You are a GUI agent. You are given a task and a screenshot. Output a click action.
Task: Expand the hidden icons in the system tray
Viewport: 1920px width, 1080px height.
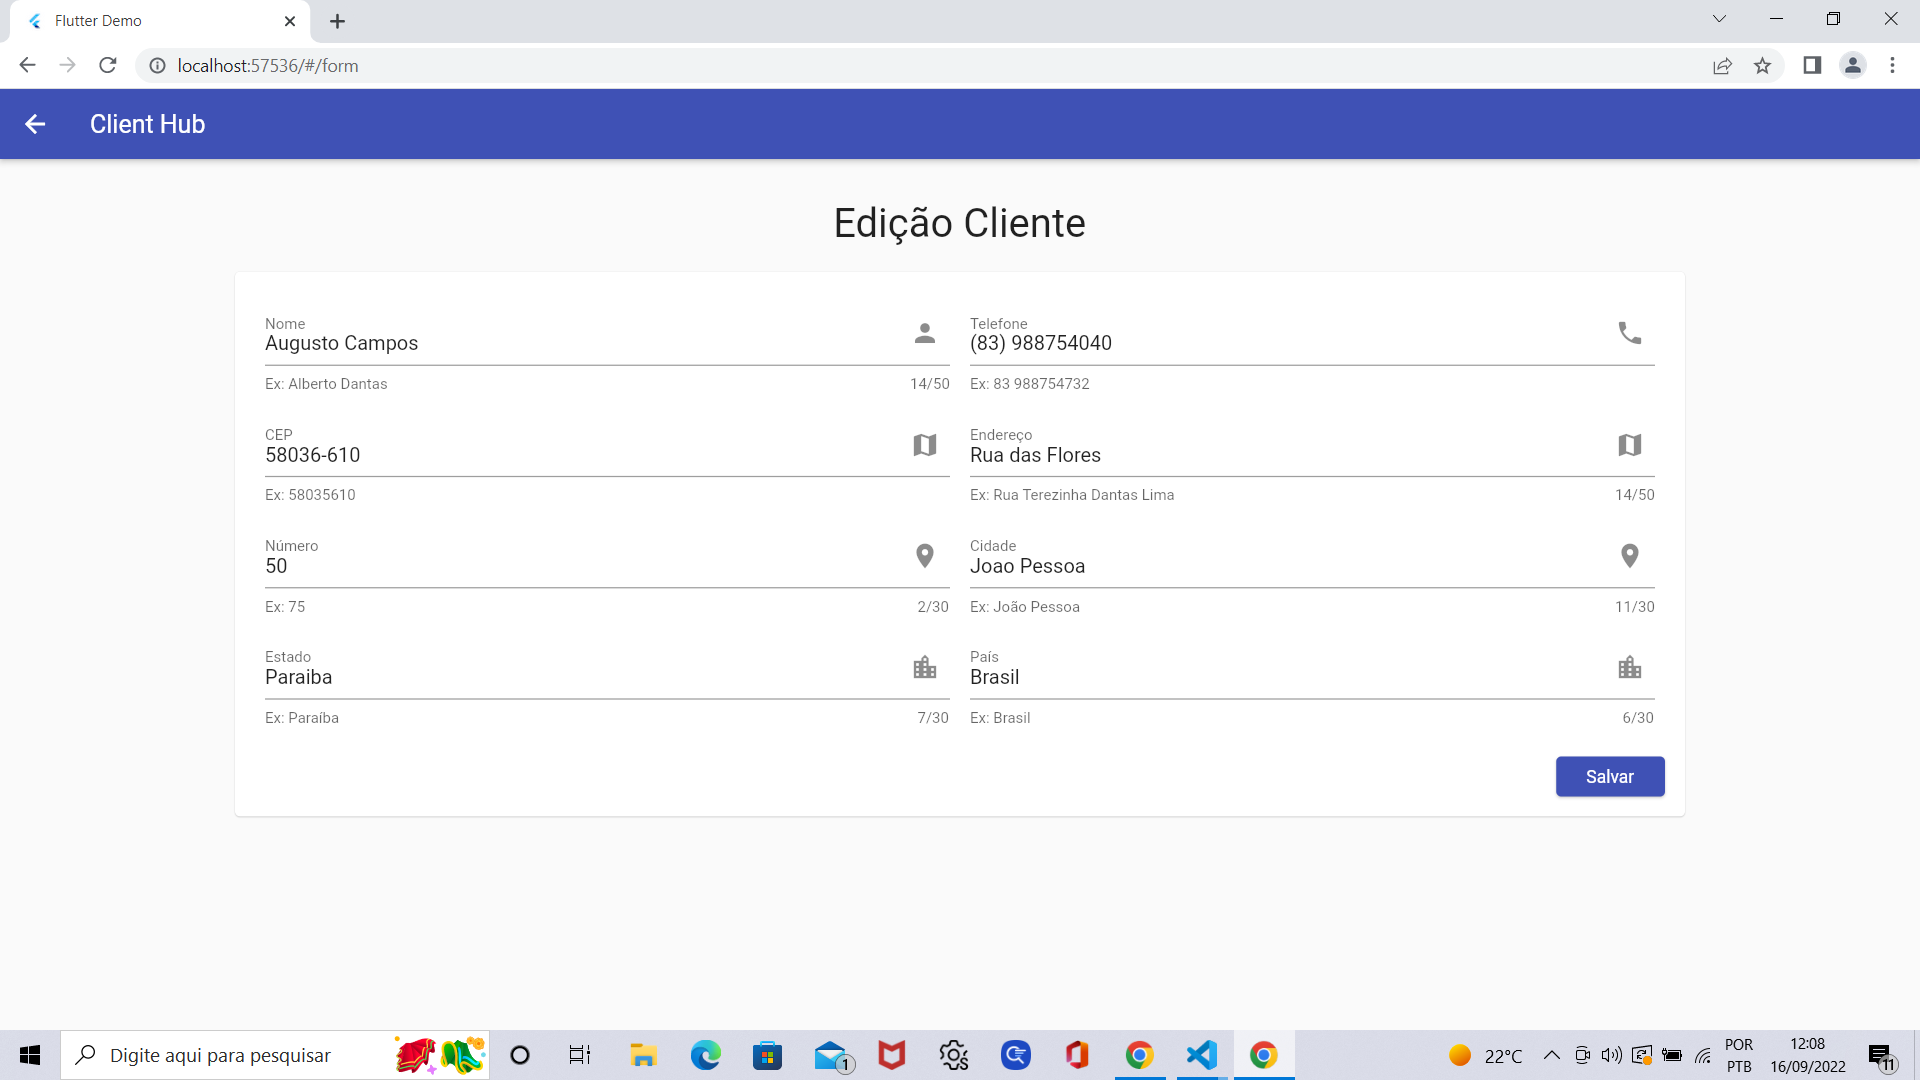pos(1552,1055)
